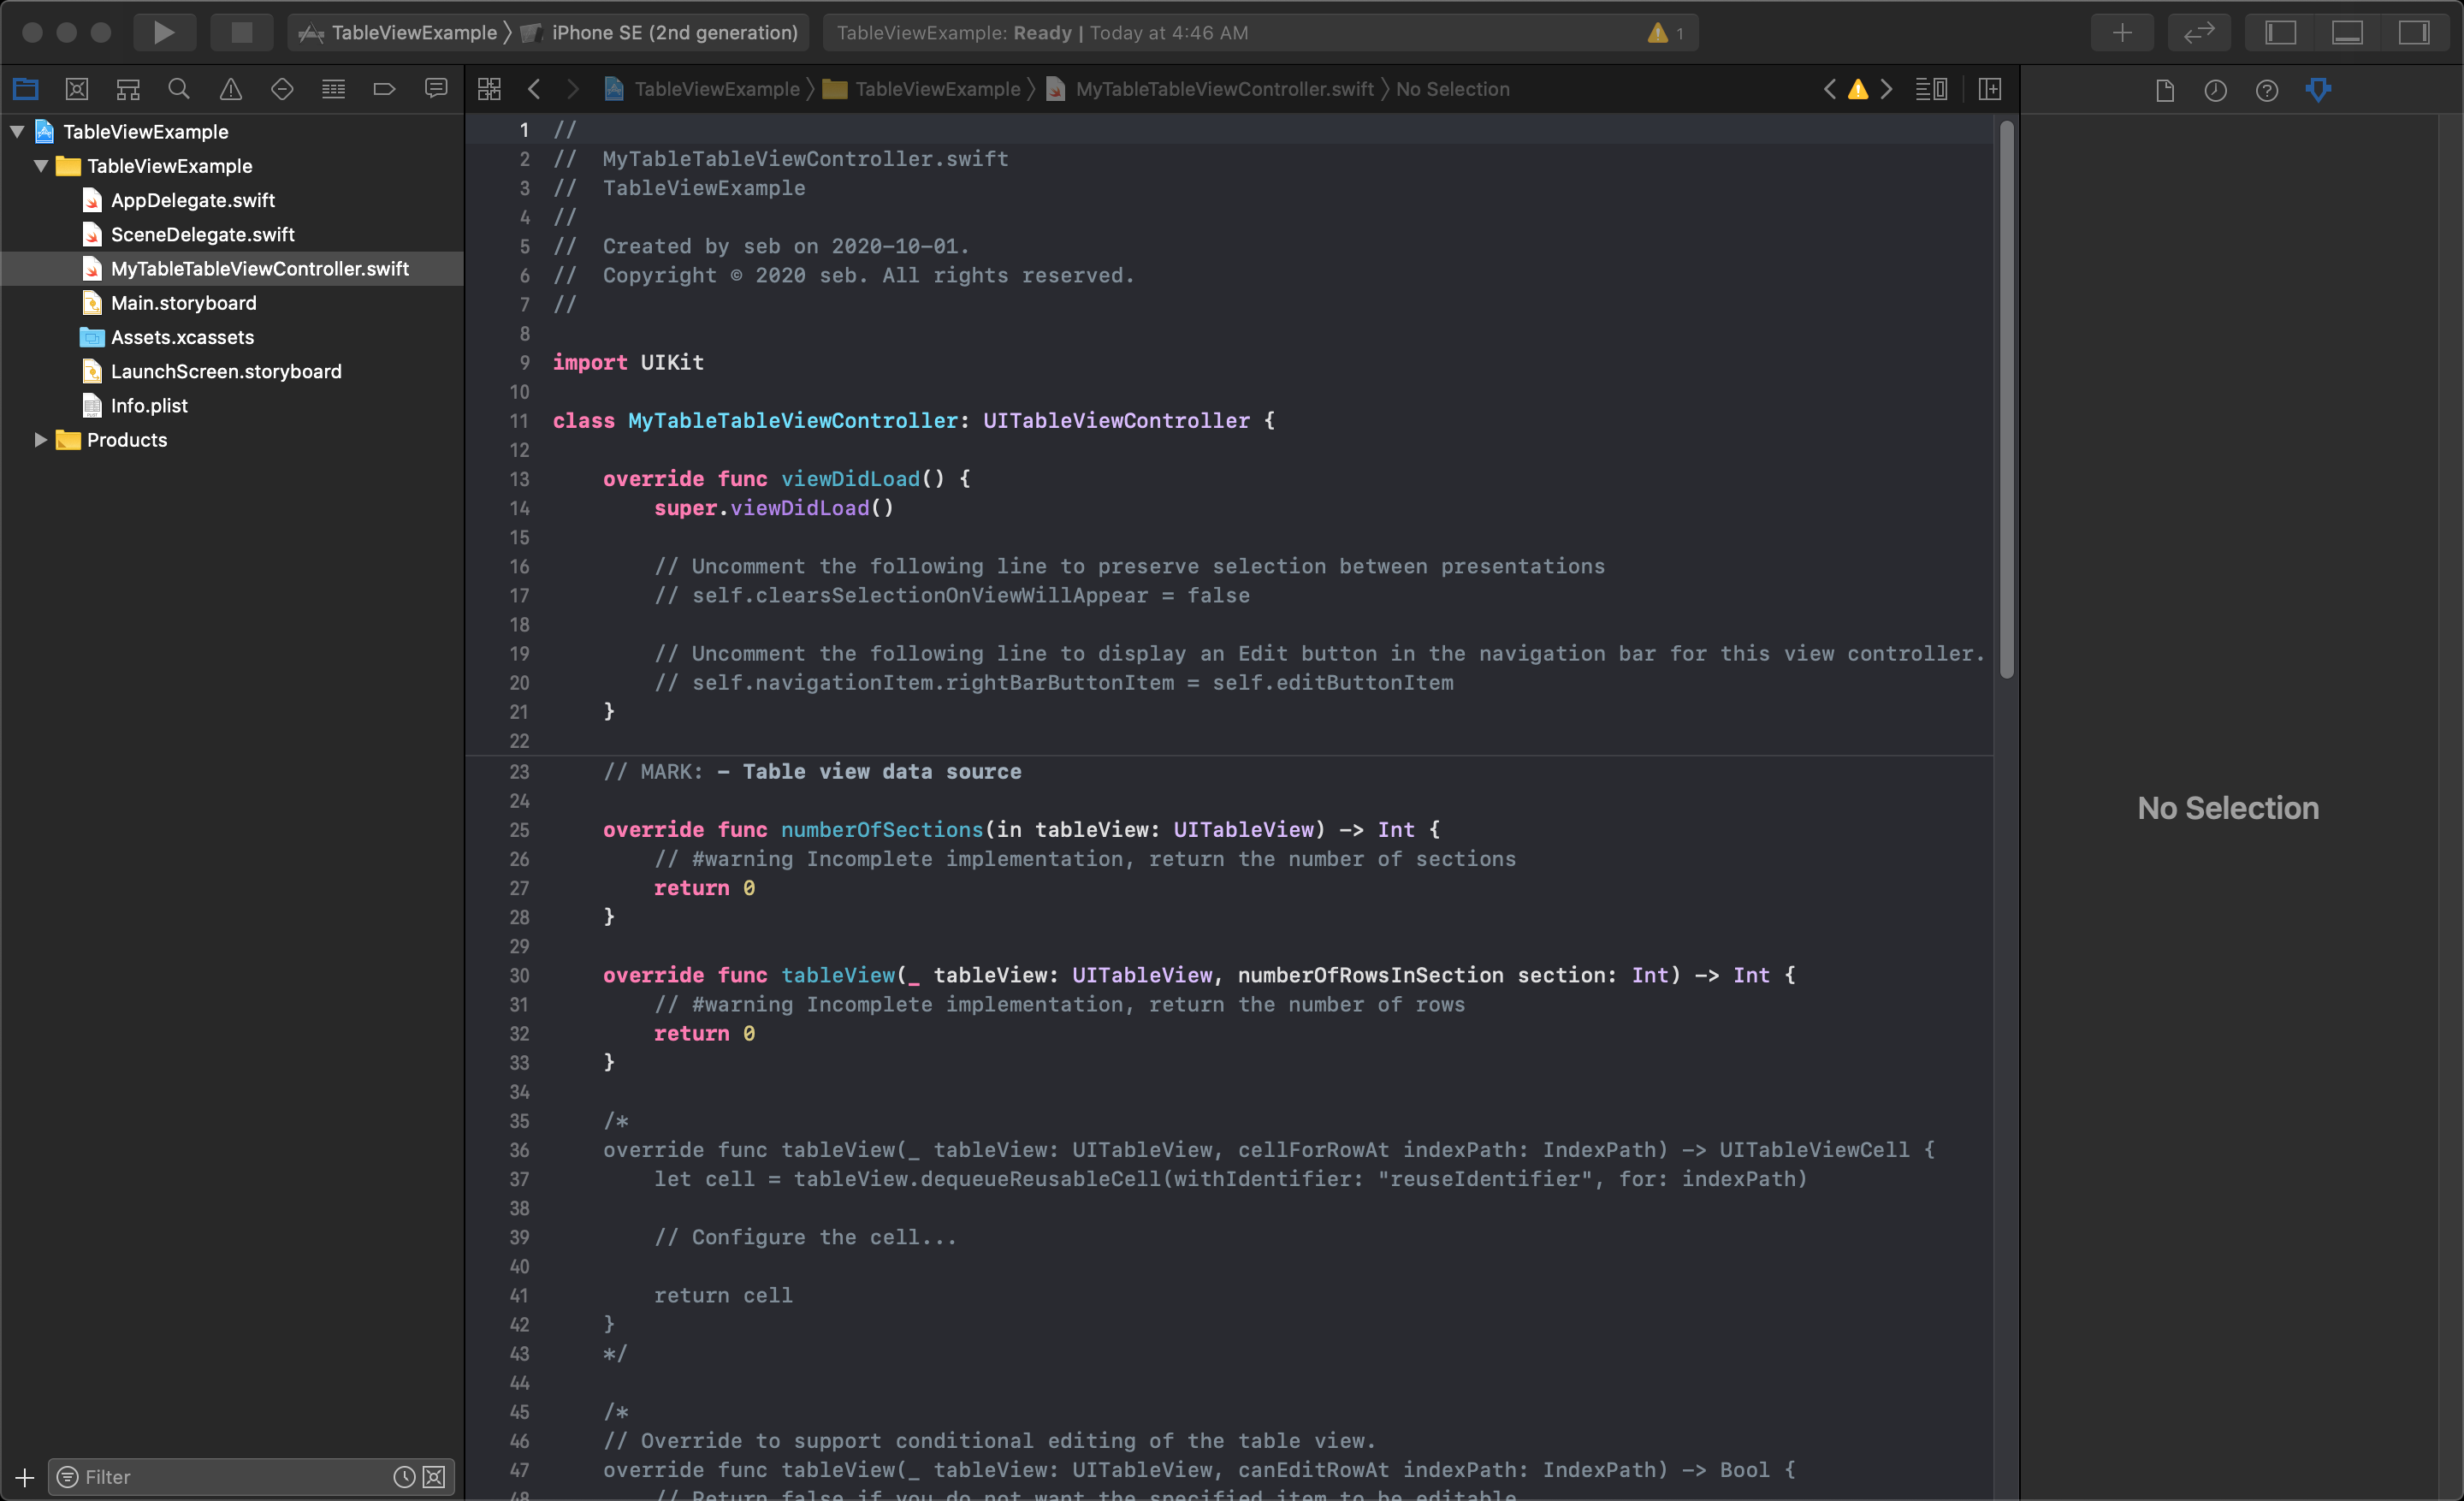This screenshot has width=2464, height=1501.
Task: Click the yellow warning issue indicator in jump bar
Action: click(1858, 89)
